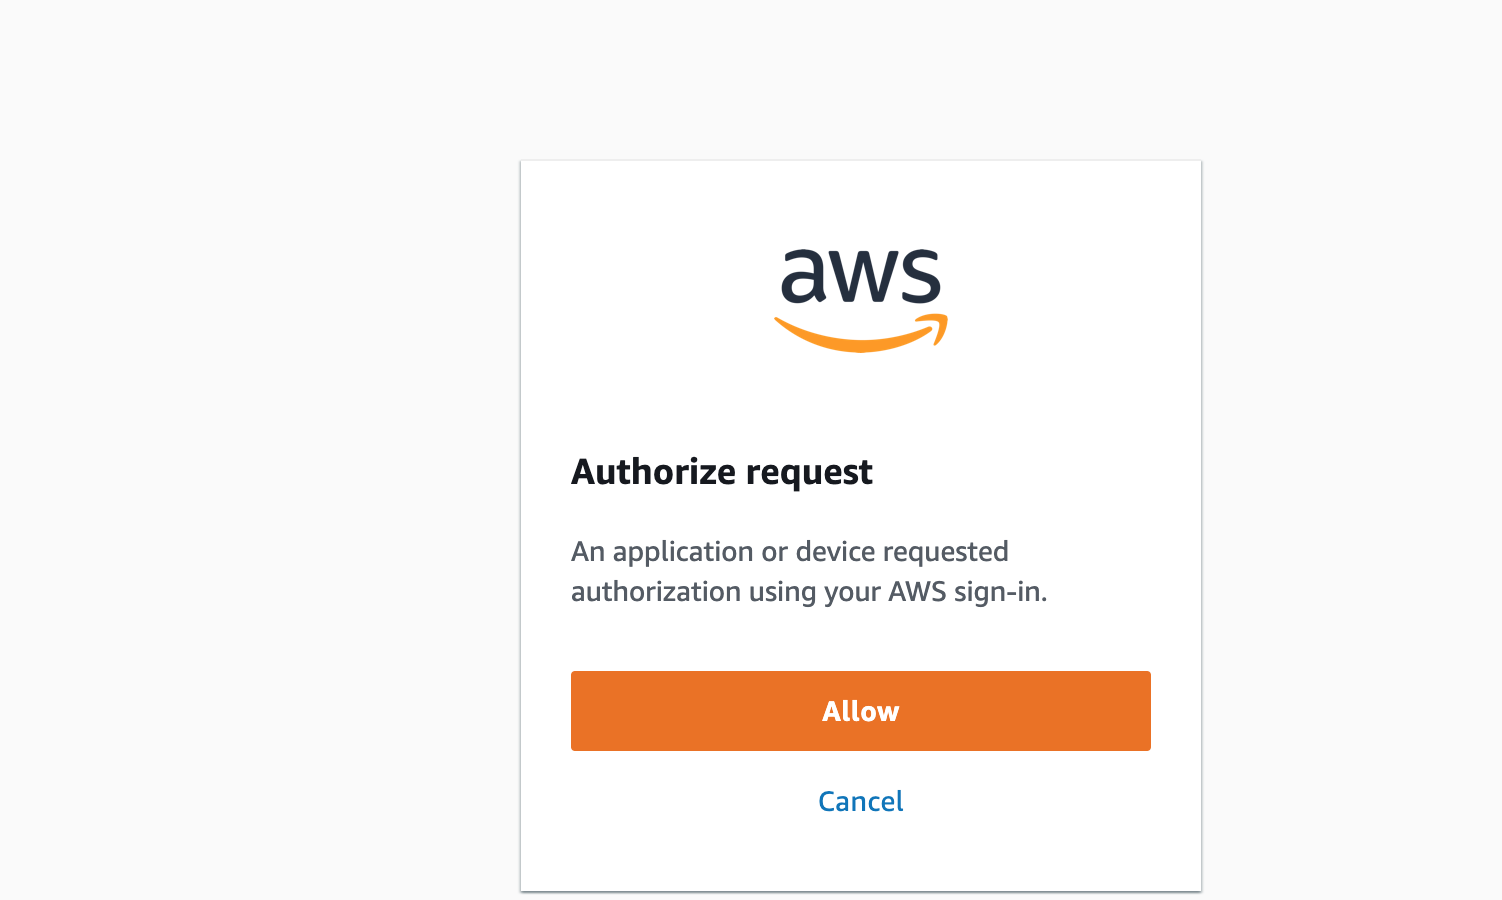Click the "AWS sign-in" phrase in the description
This screenshot has width=1502, height=900.
click(965, 592)
